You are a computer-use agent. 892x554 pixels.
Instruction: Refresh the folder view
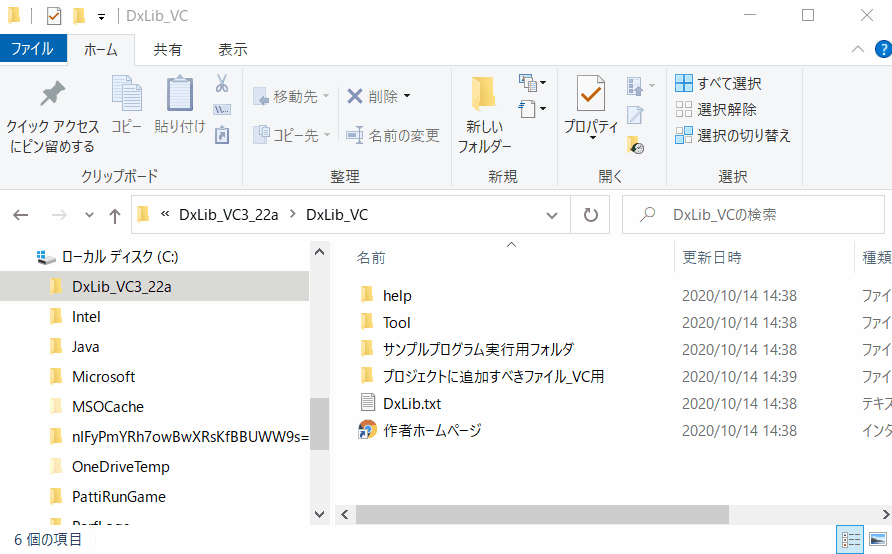click(x=590, y=215)
